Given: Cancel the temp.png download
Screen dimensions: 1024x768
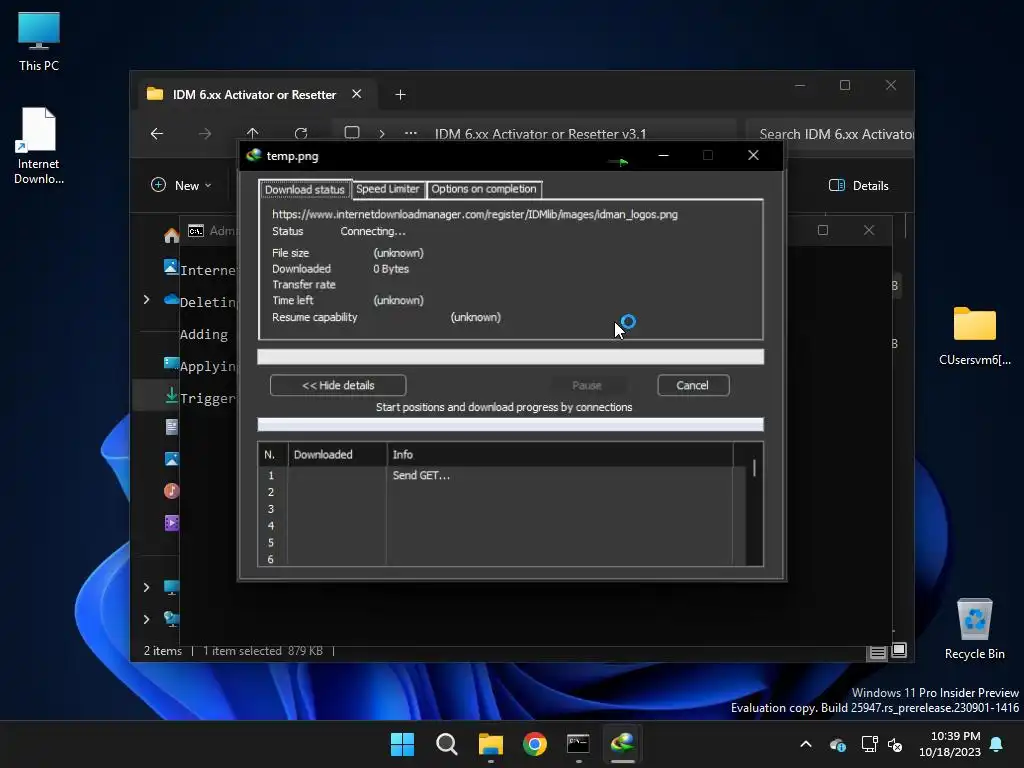Looking at the screenshot, I should point(693,385).
